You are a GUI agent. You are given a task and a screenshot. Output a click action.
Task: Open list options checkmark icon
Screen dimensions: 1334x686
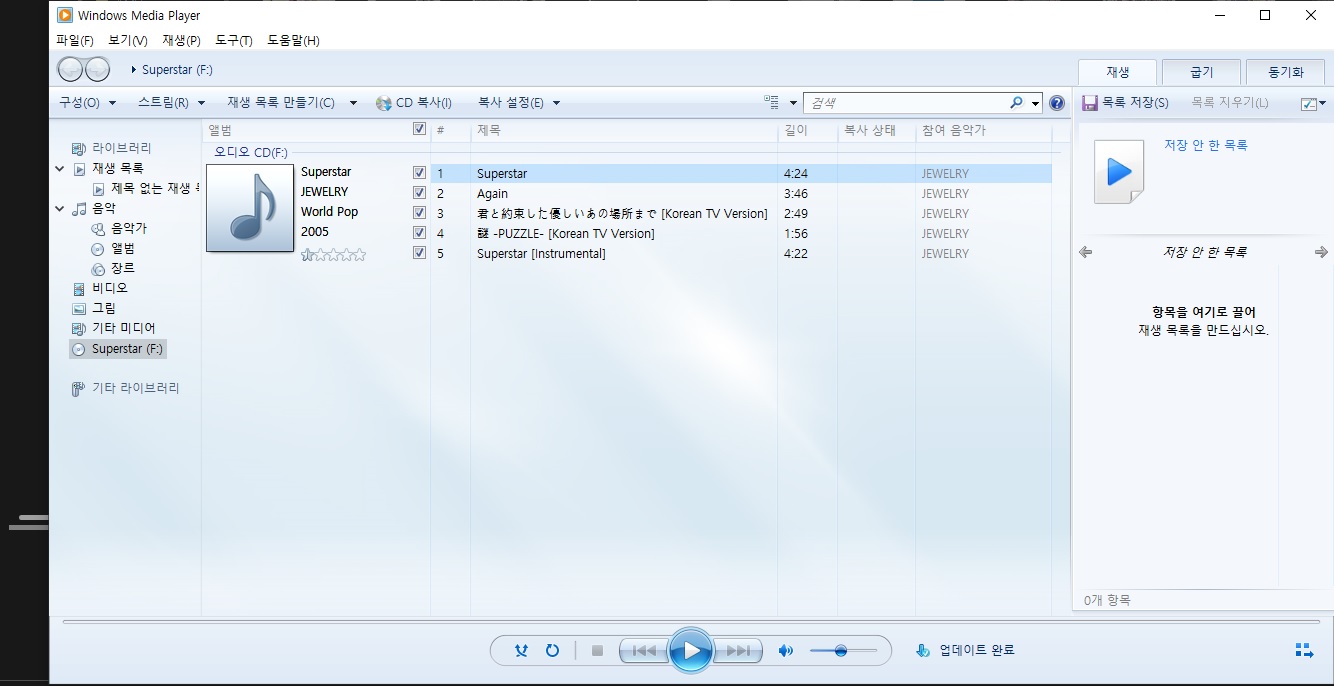1309,103
